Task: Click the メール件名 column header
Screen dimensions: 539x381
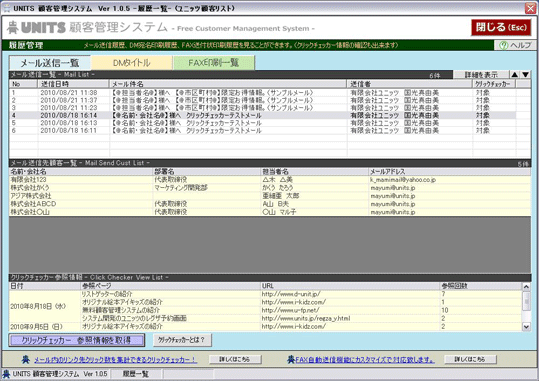Action: (228, 84)
